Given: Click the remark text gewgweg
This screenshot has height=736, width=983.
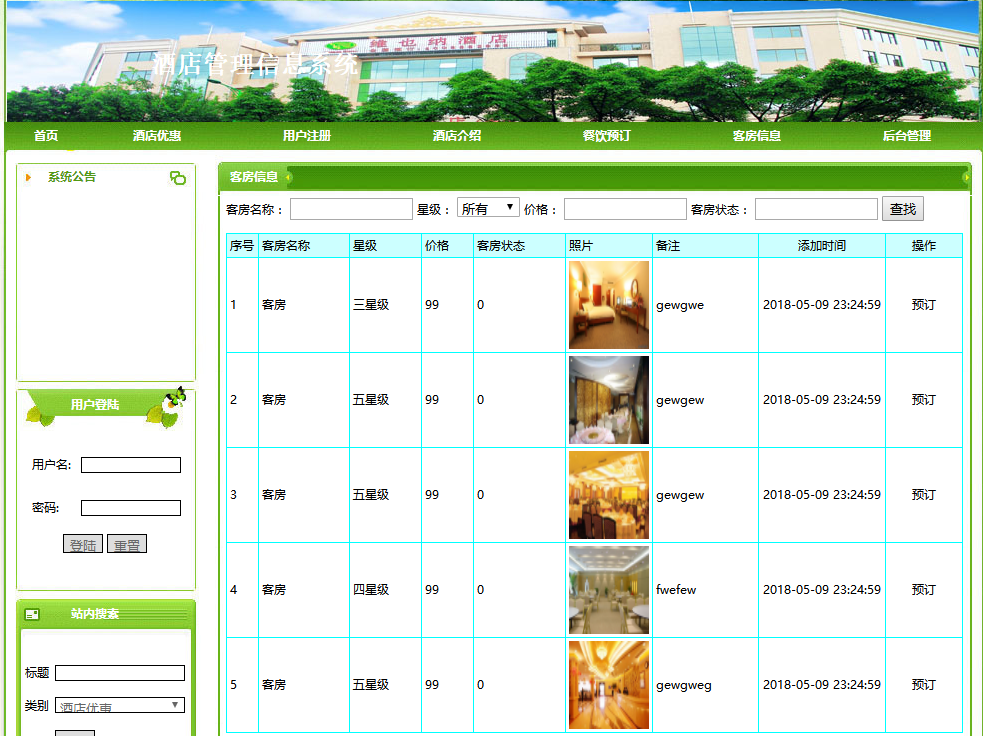Looking at the screenshot, I should [683, 685].
